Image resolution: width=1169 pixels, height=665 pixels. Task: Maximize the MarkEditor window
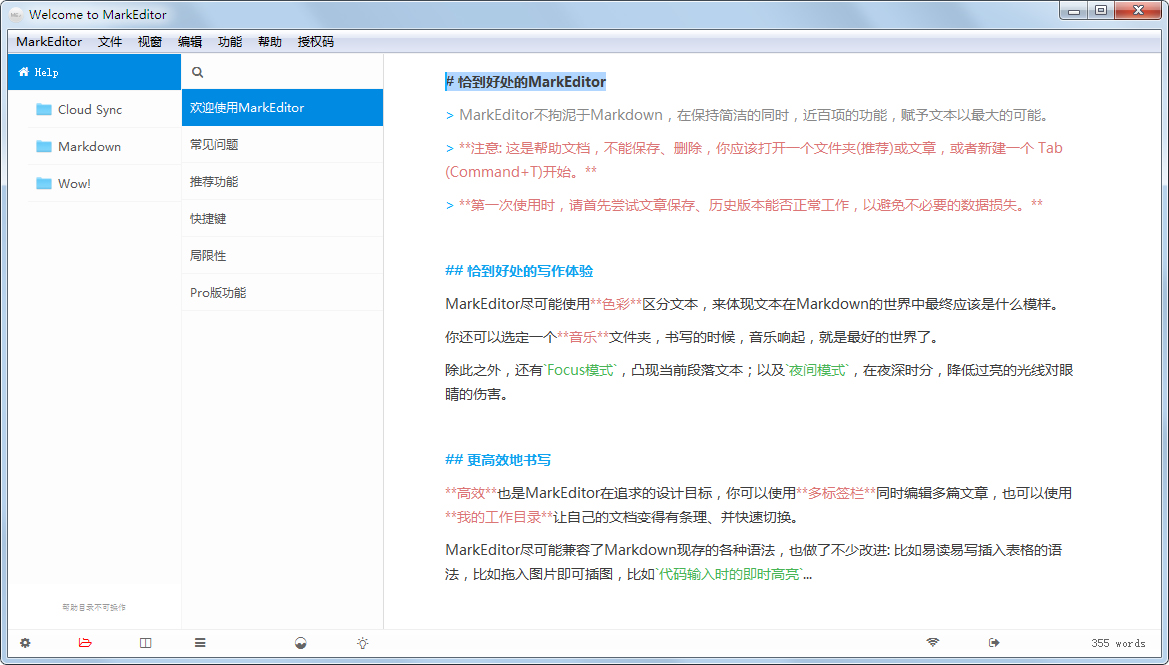coord(1101,10)
